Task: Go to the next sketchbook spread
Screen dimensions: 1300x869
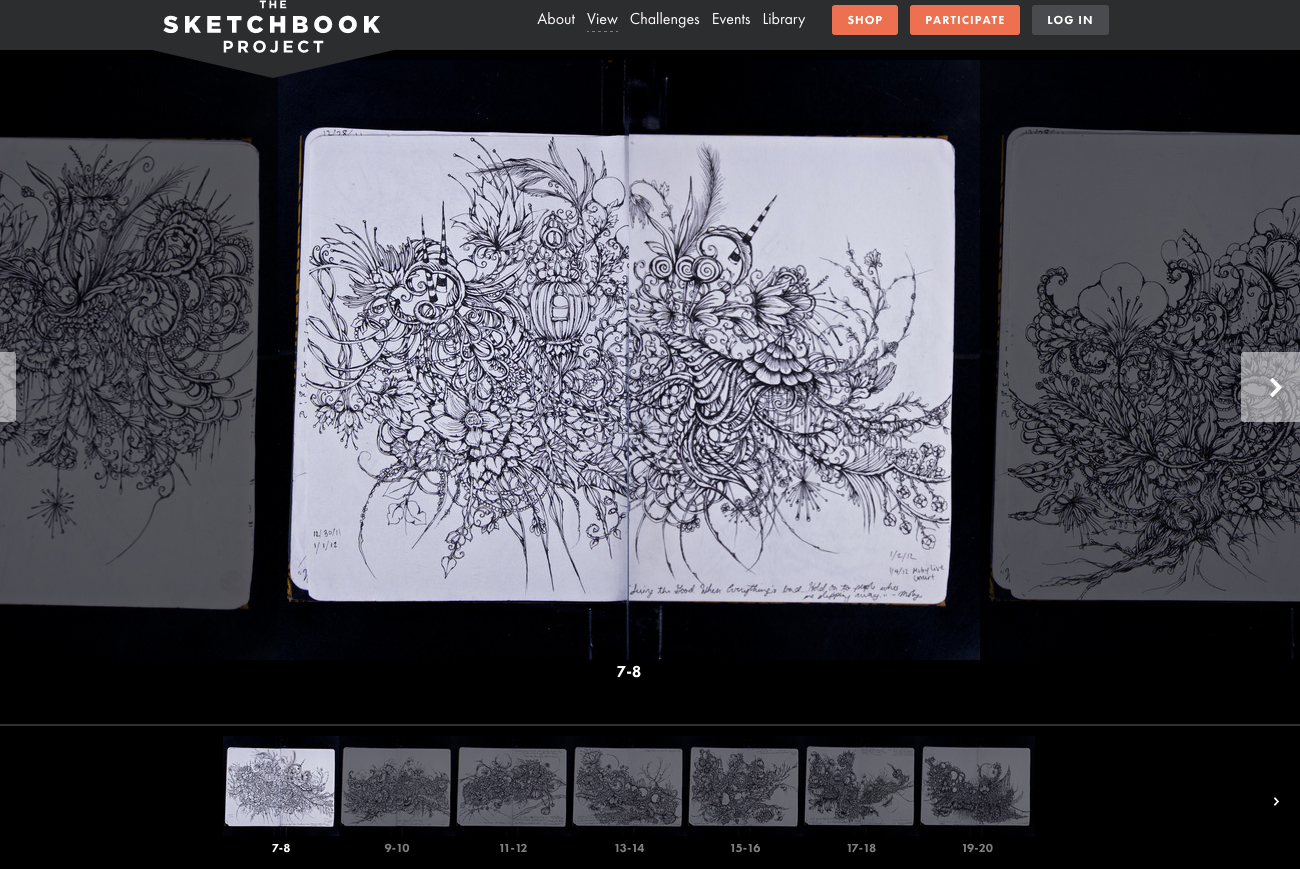Action: [1271, 387]
